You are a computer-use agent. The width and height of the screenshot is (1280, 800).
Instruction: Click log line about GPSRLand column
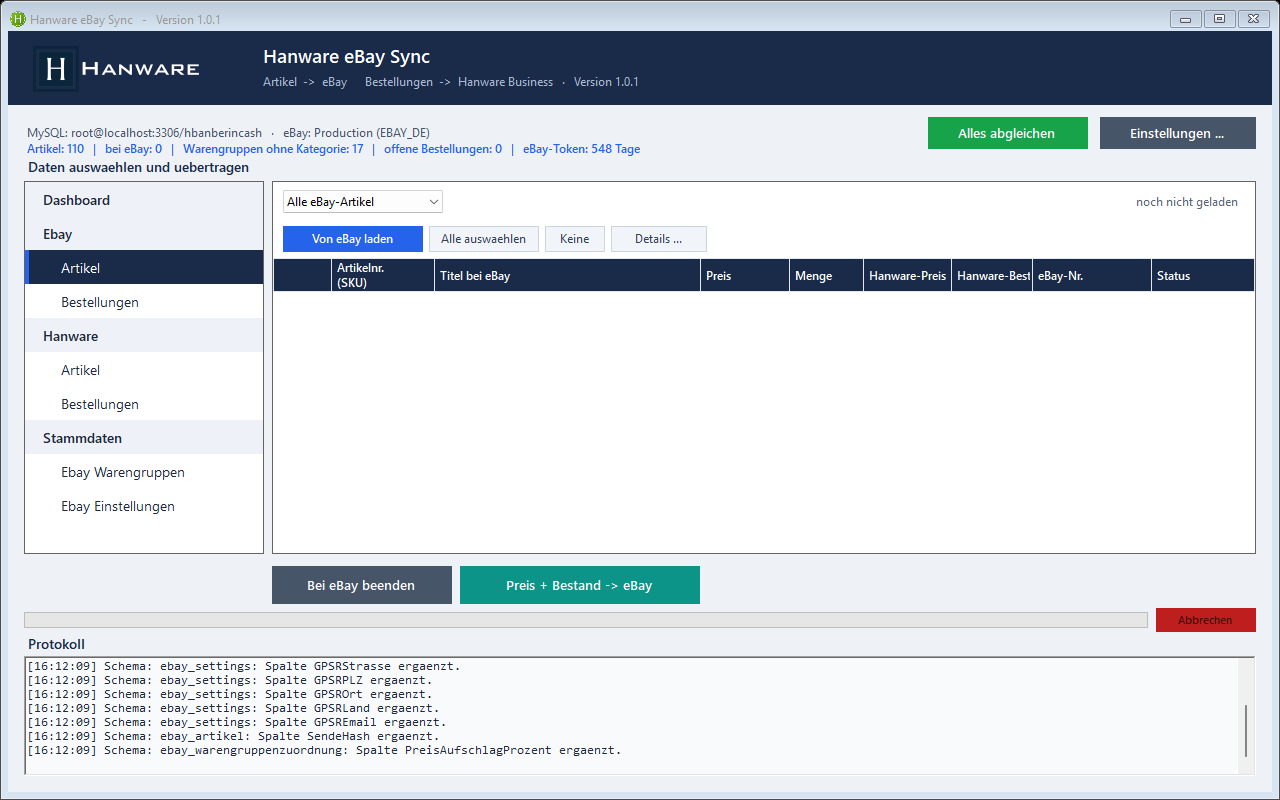(233, 708)
